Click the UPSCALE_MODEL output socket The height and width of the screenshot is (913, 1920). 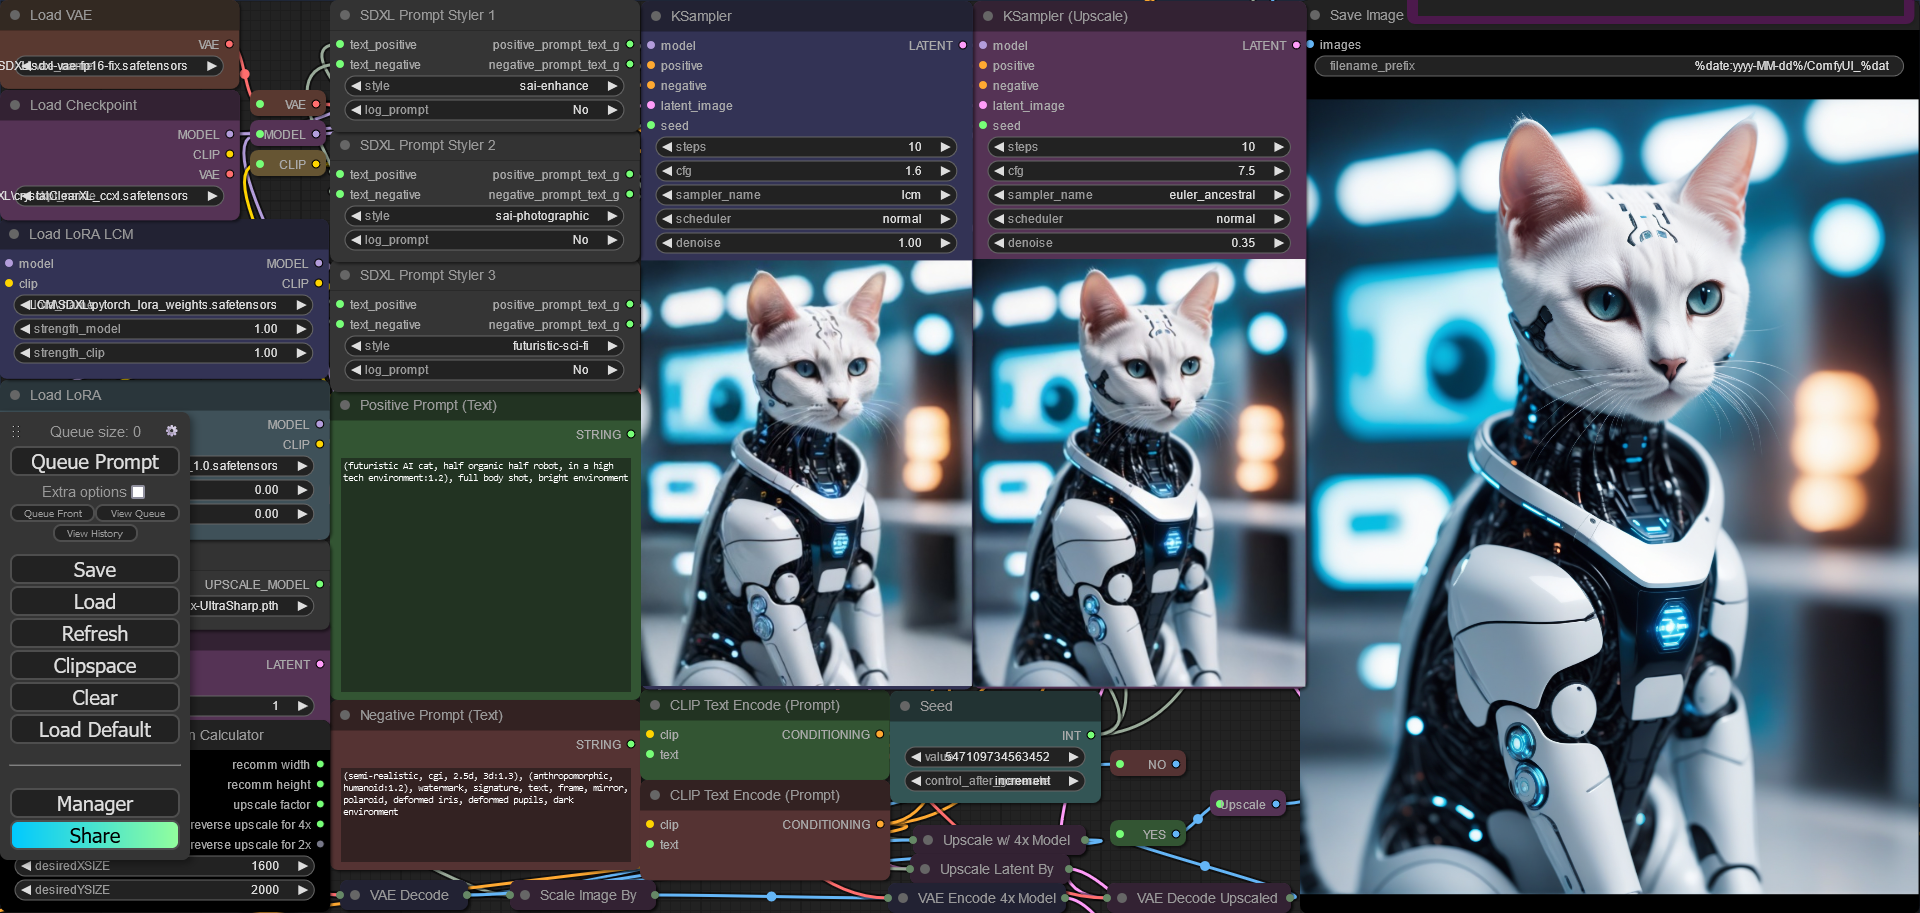[x=320, y=584]
